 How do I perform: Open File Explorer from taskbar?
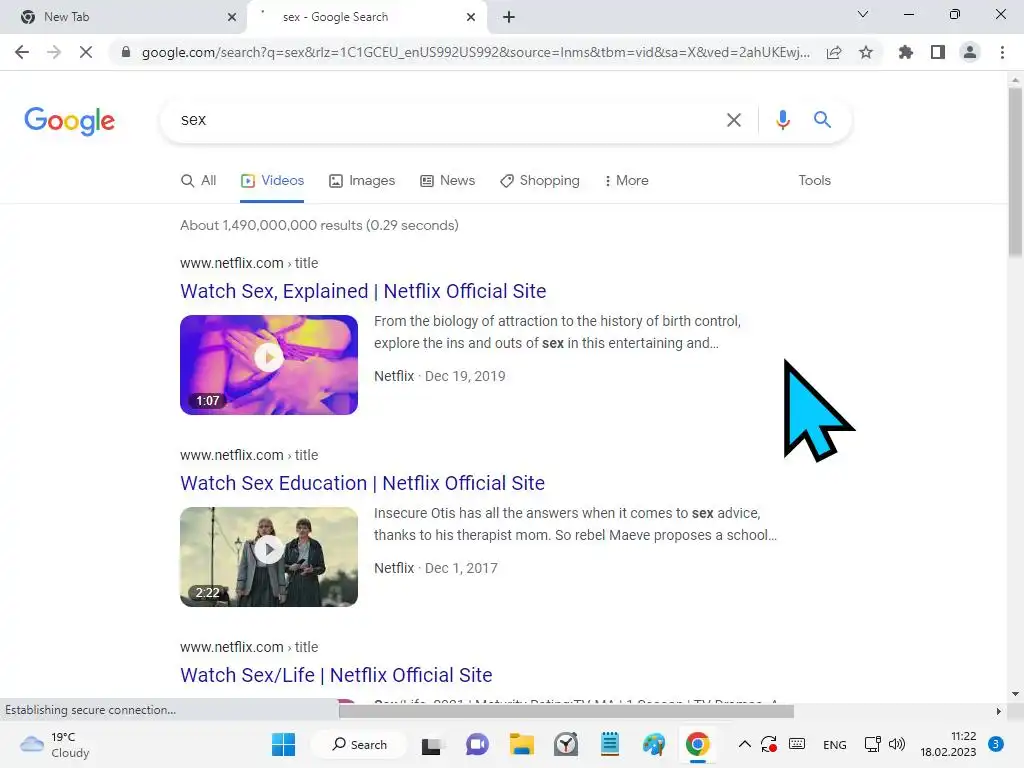click(x=522, y=744)
